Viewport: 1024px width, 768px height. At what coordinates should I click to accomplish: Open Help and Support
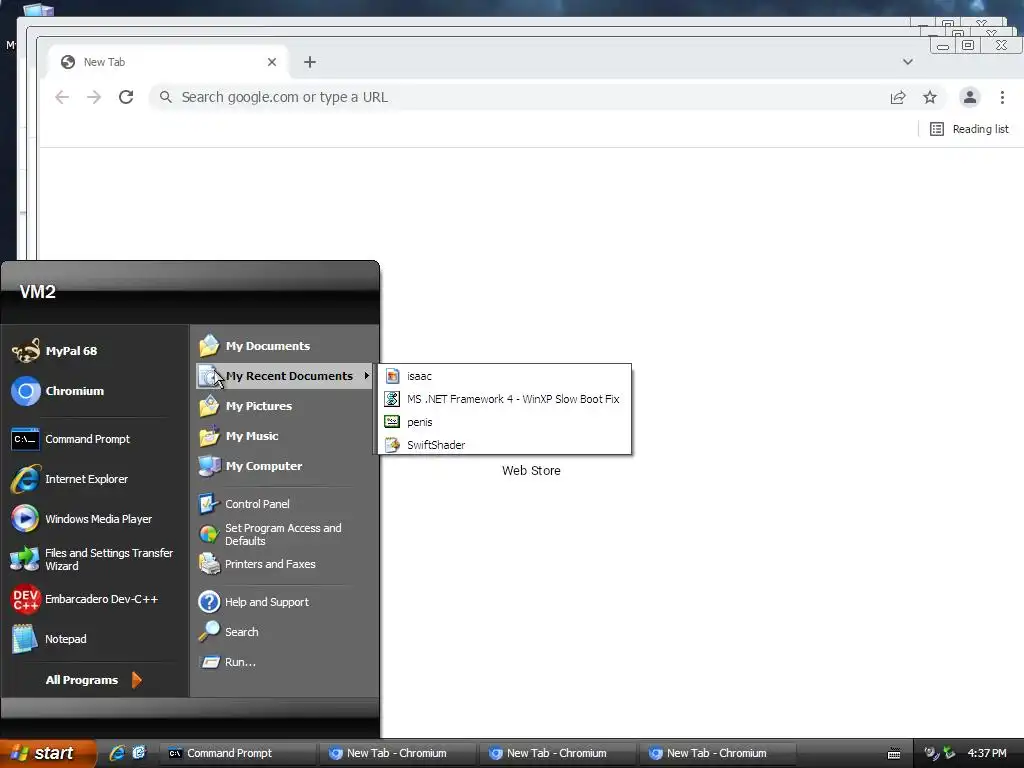click(254, 601)
